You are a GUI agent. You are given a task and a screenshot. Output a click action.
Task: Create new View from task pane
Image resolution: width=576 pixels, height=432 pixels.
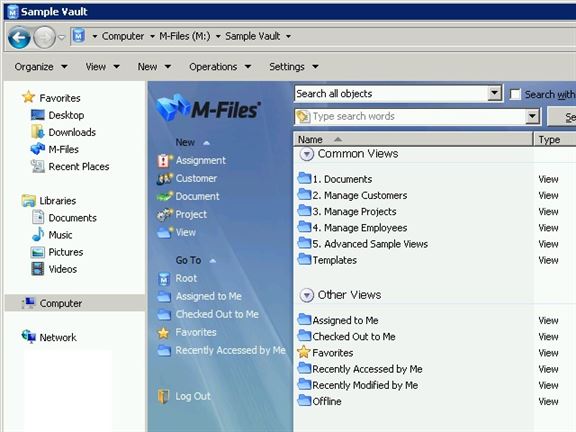pyautogui.click(x=176, y=233)
